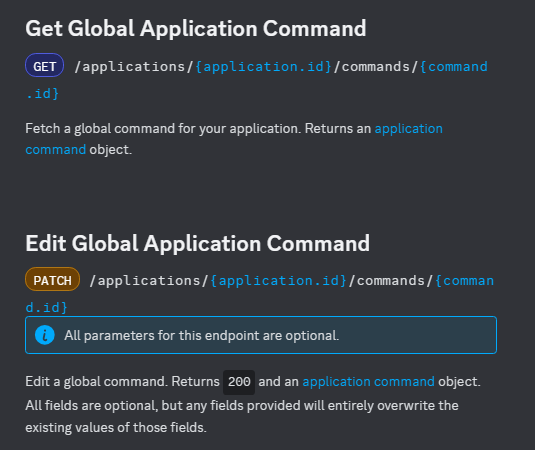Click '/applications/' text in the PATCH endpoint
The width and height of the screenshot is (535, 450).
coord(149,281)
